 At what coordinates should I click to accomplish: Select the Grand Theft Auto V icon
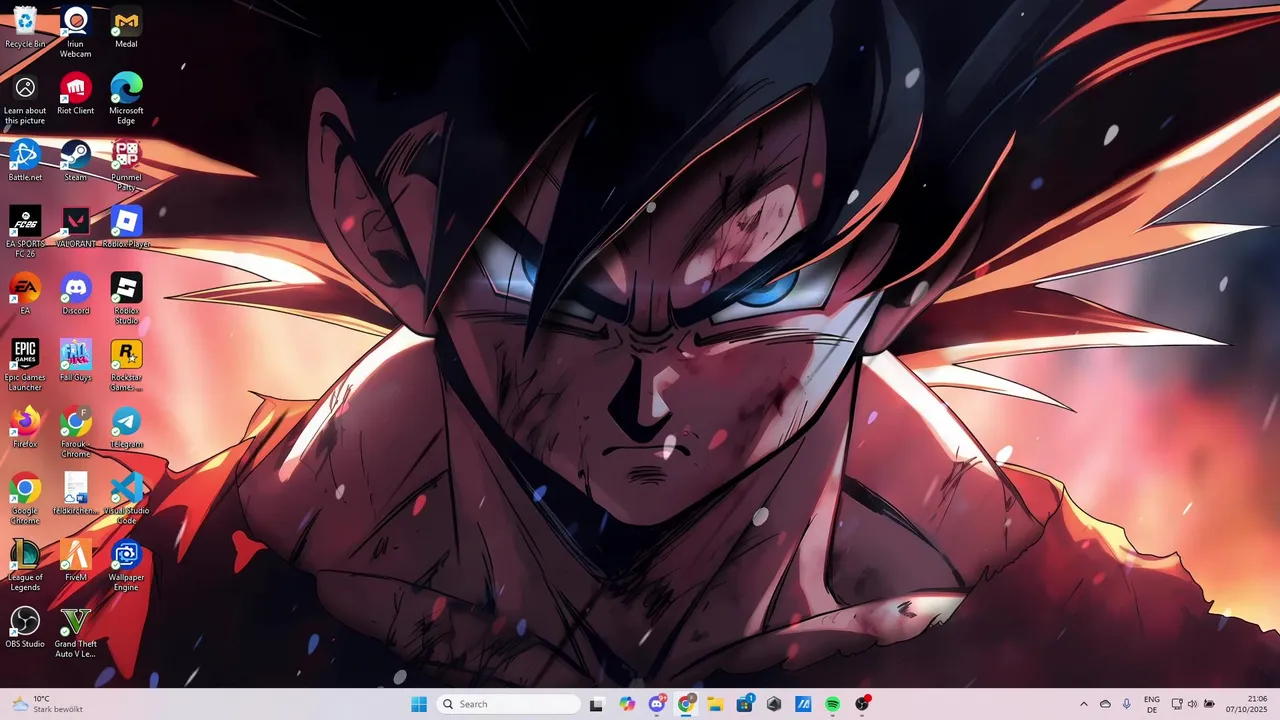(75, 632)
